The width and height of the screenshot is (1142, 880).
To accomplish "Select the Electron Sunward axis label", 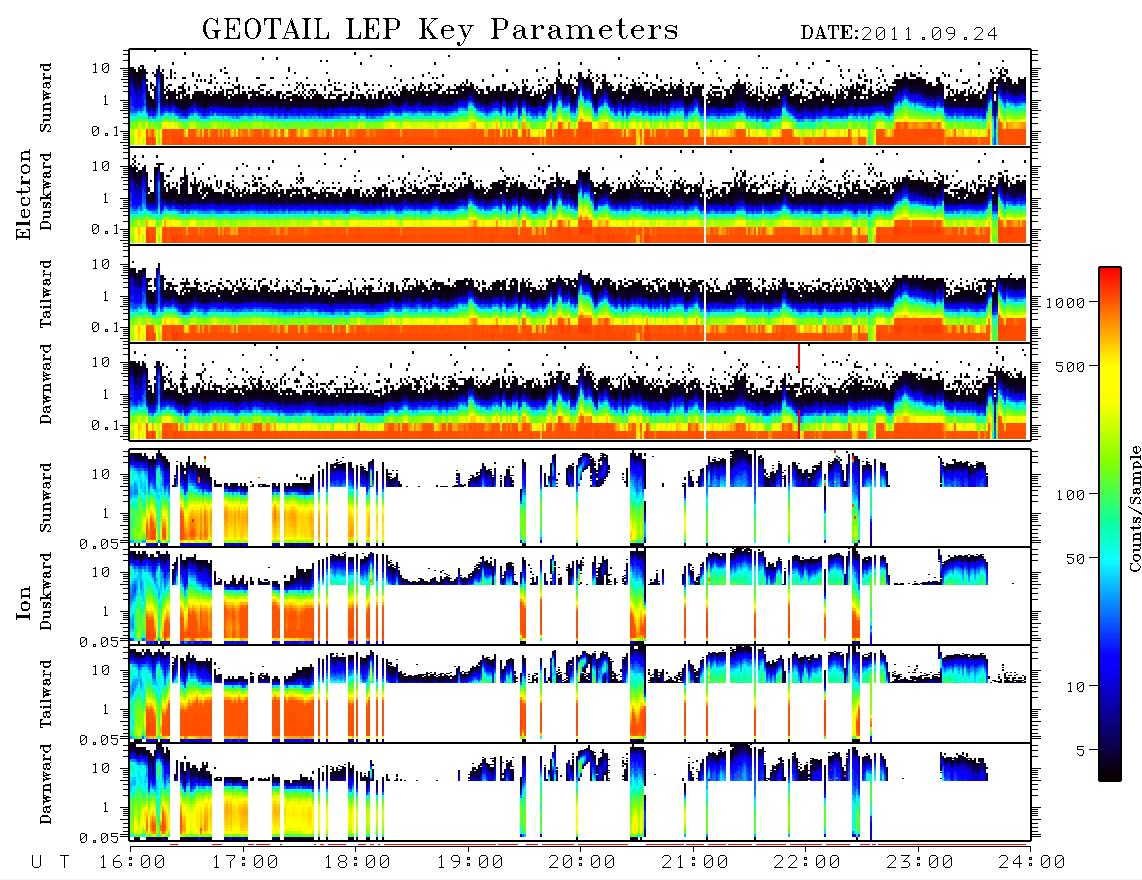I will tap(46, 98).
